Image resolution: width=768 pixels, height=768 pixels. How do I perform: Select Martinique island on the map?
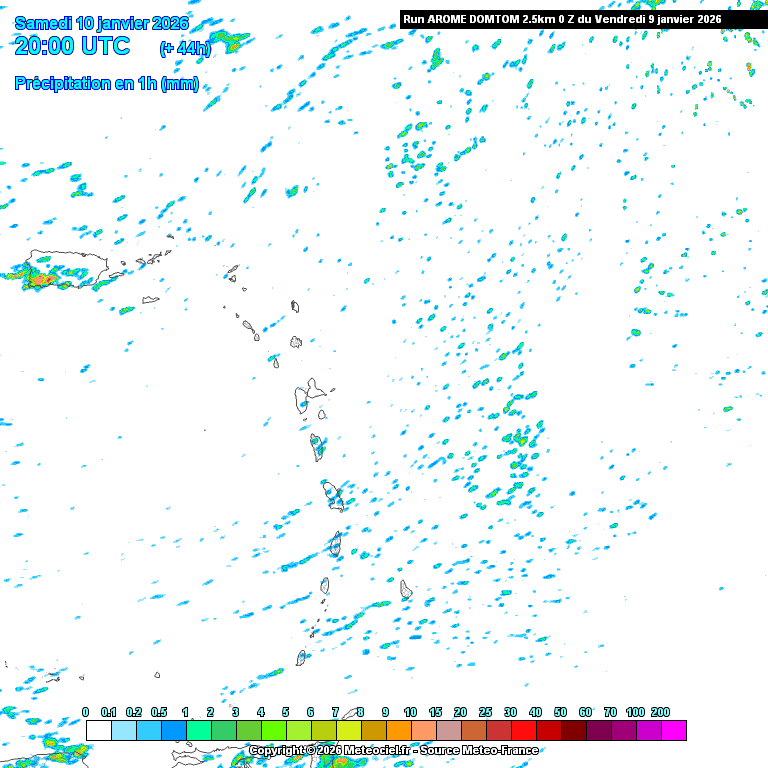(333, 495)
